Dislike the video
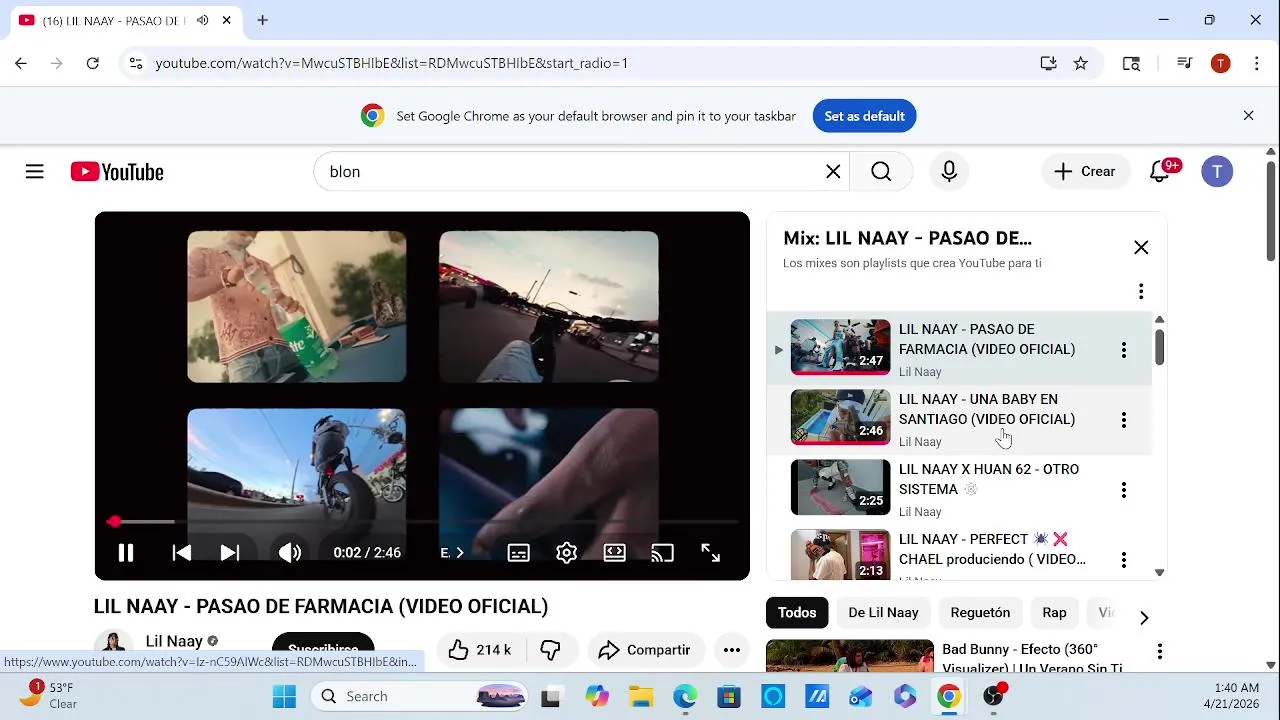This screenshot has height=720, width=1280. click(550, 650)
